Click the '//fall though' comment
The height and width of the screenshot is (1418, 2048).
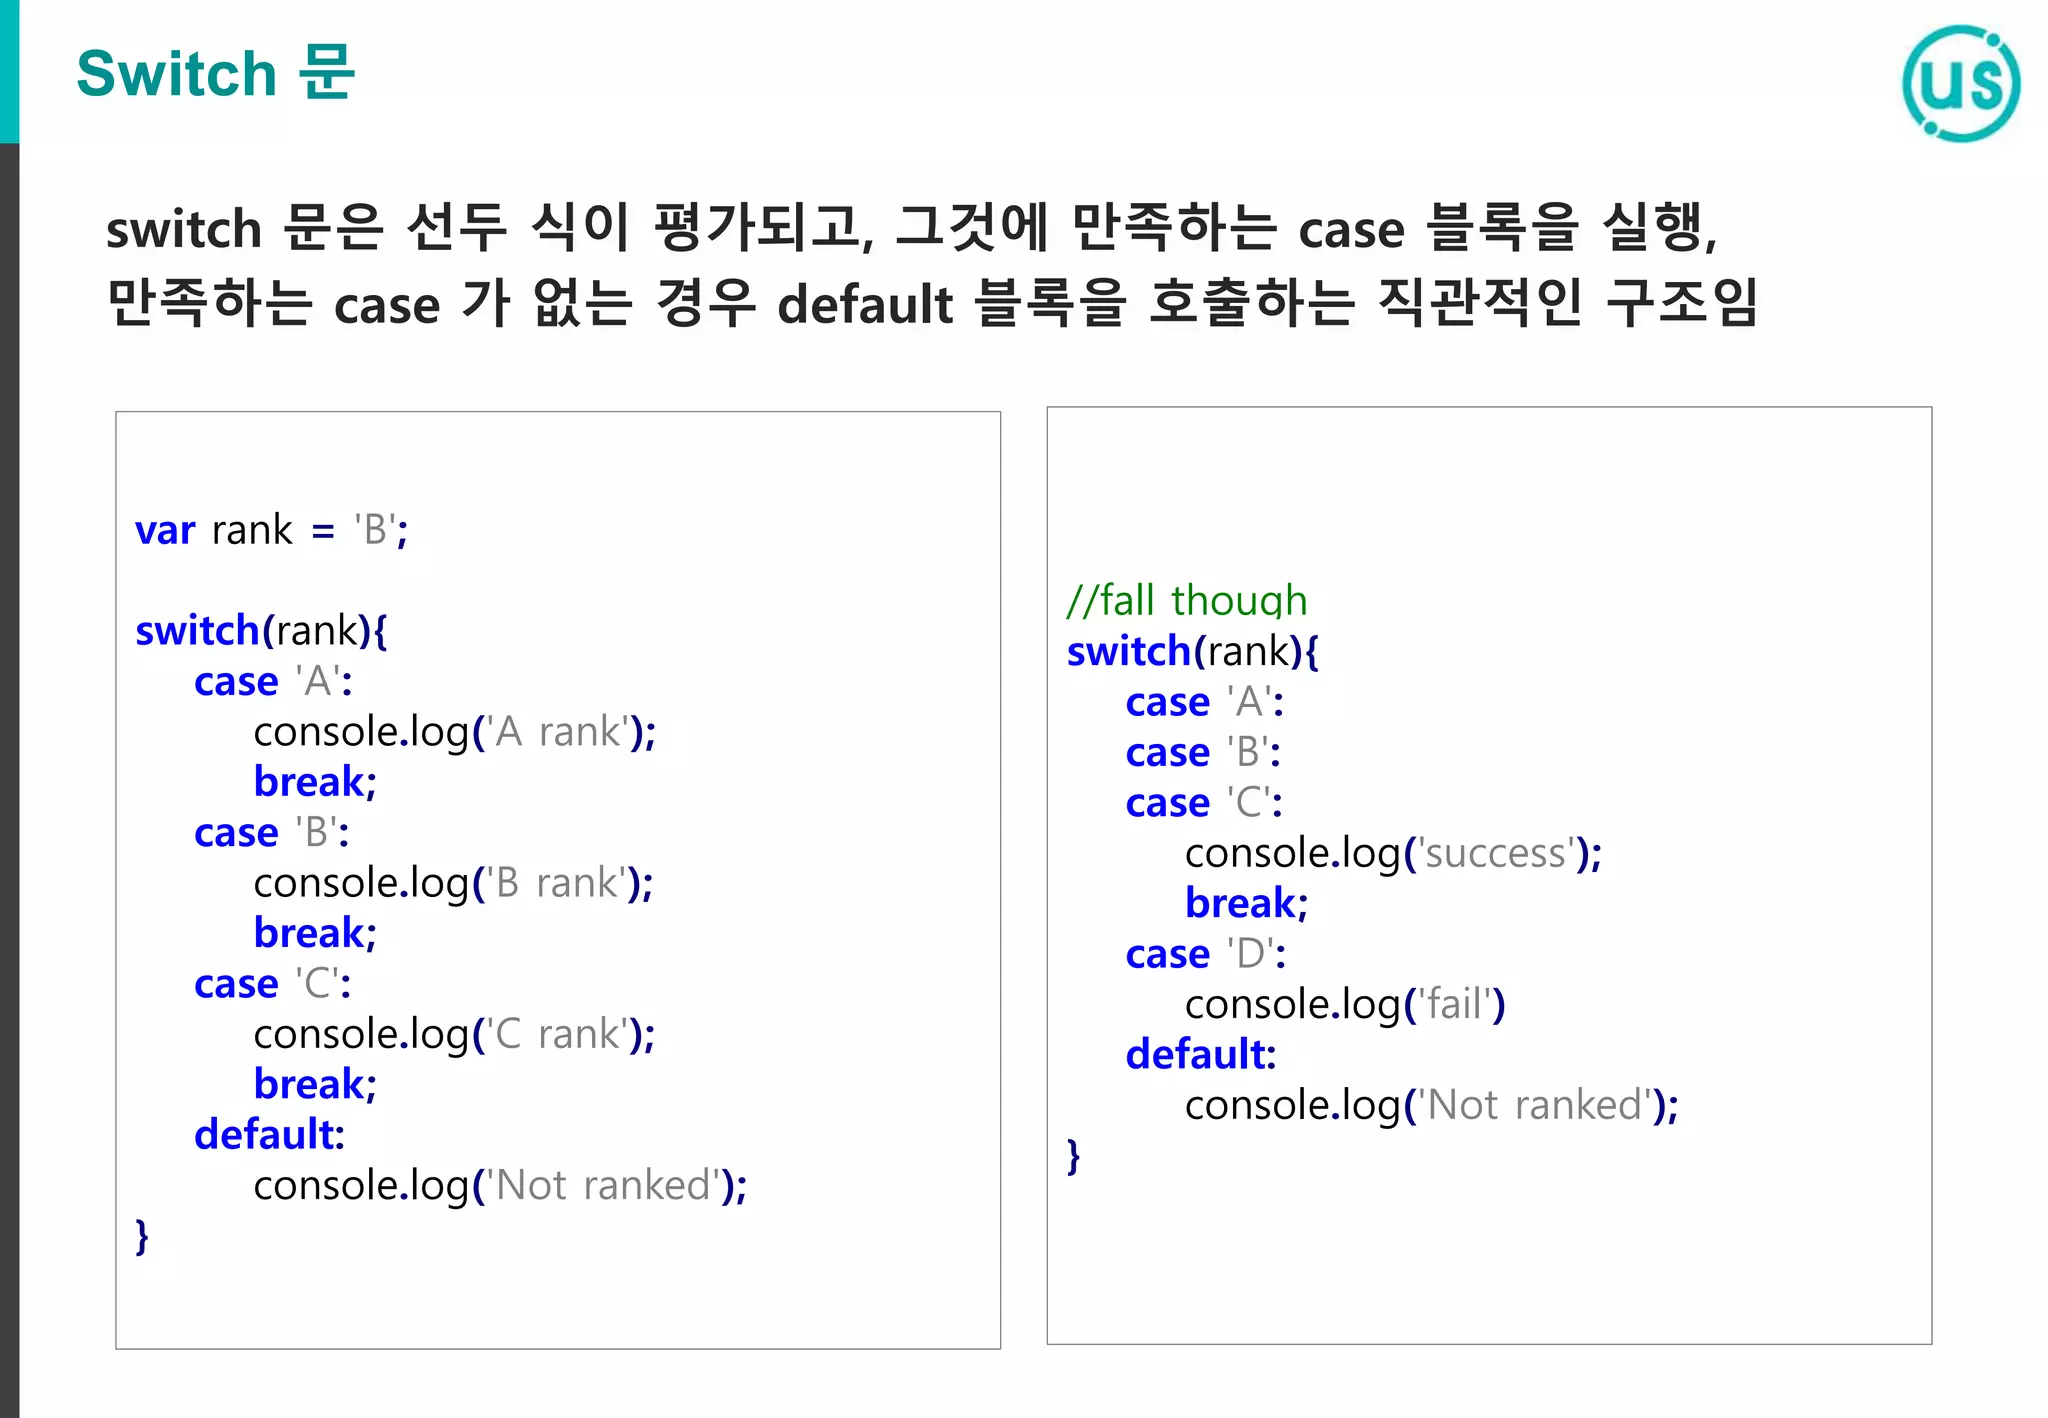coord(1187,600)
